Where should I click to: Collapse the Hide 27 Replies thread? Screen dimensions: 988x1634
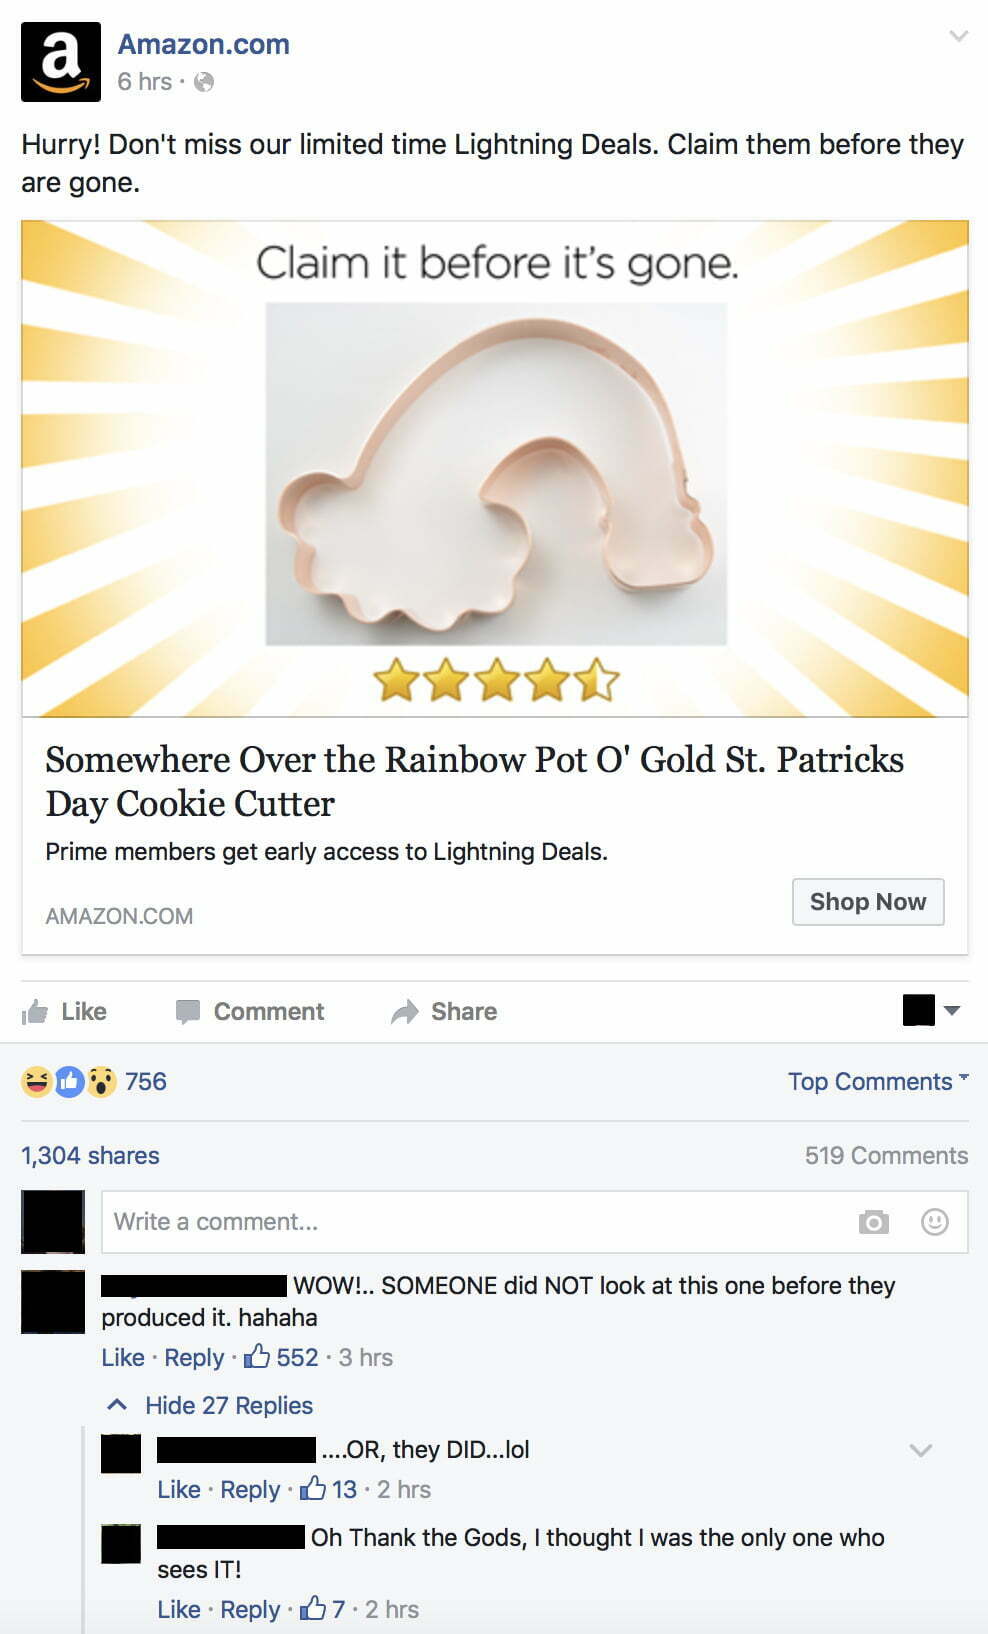[x=211, y=1405]
